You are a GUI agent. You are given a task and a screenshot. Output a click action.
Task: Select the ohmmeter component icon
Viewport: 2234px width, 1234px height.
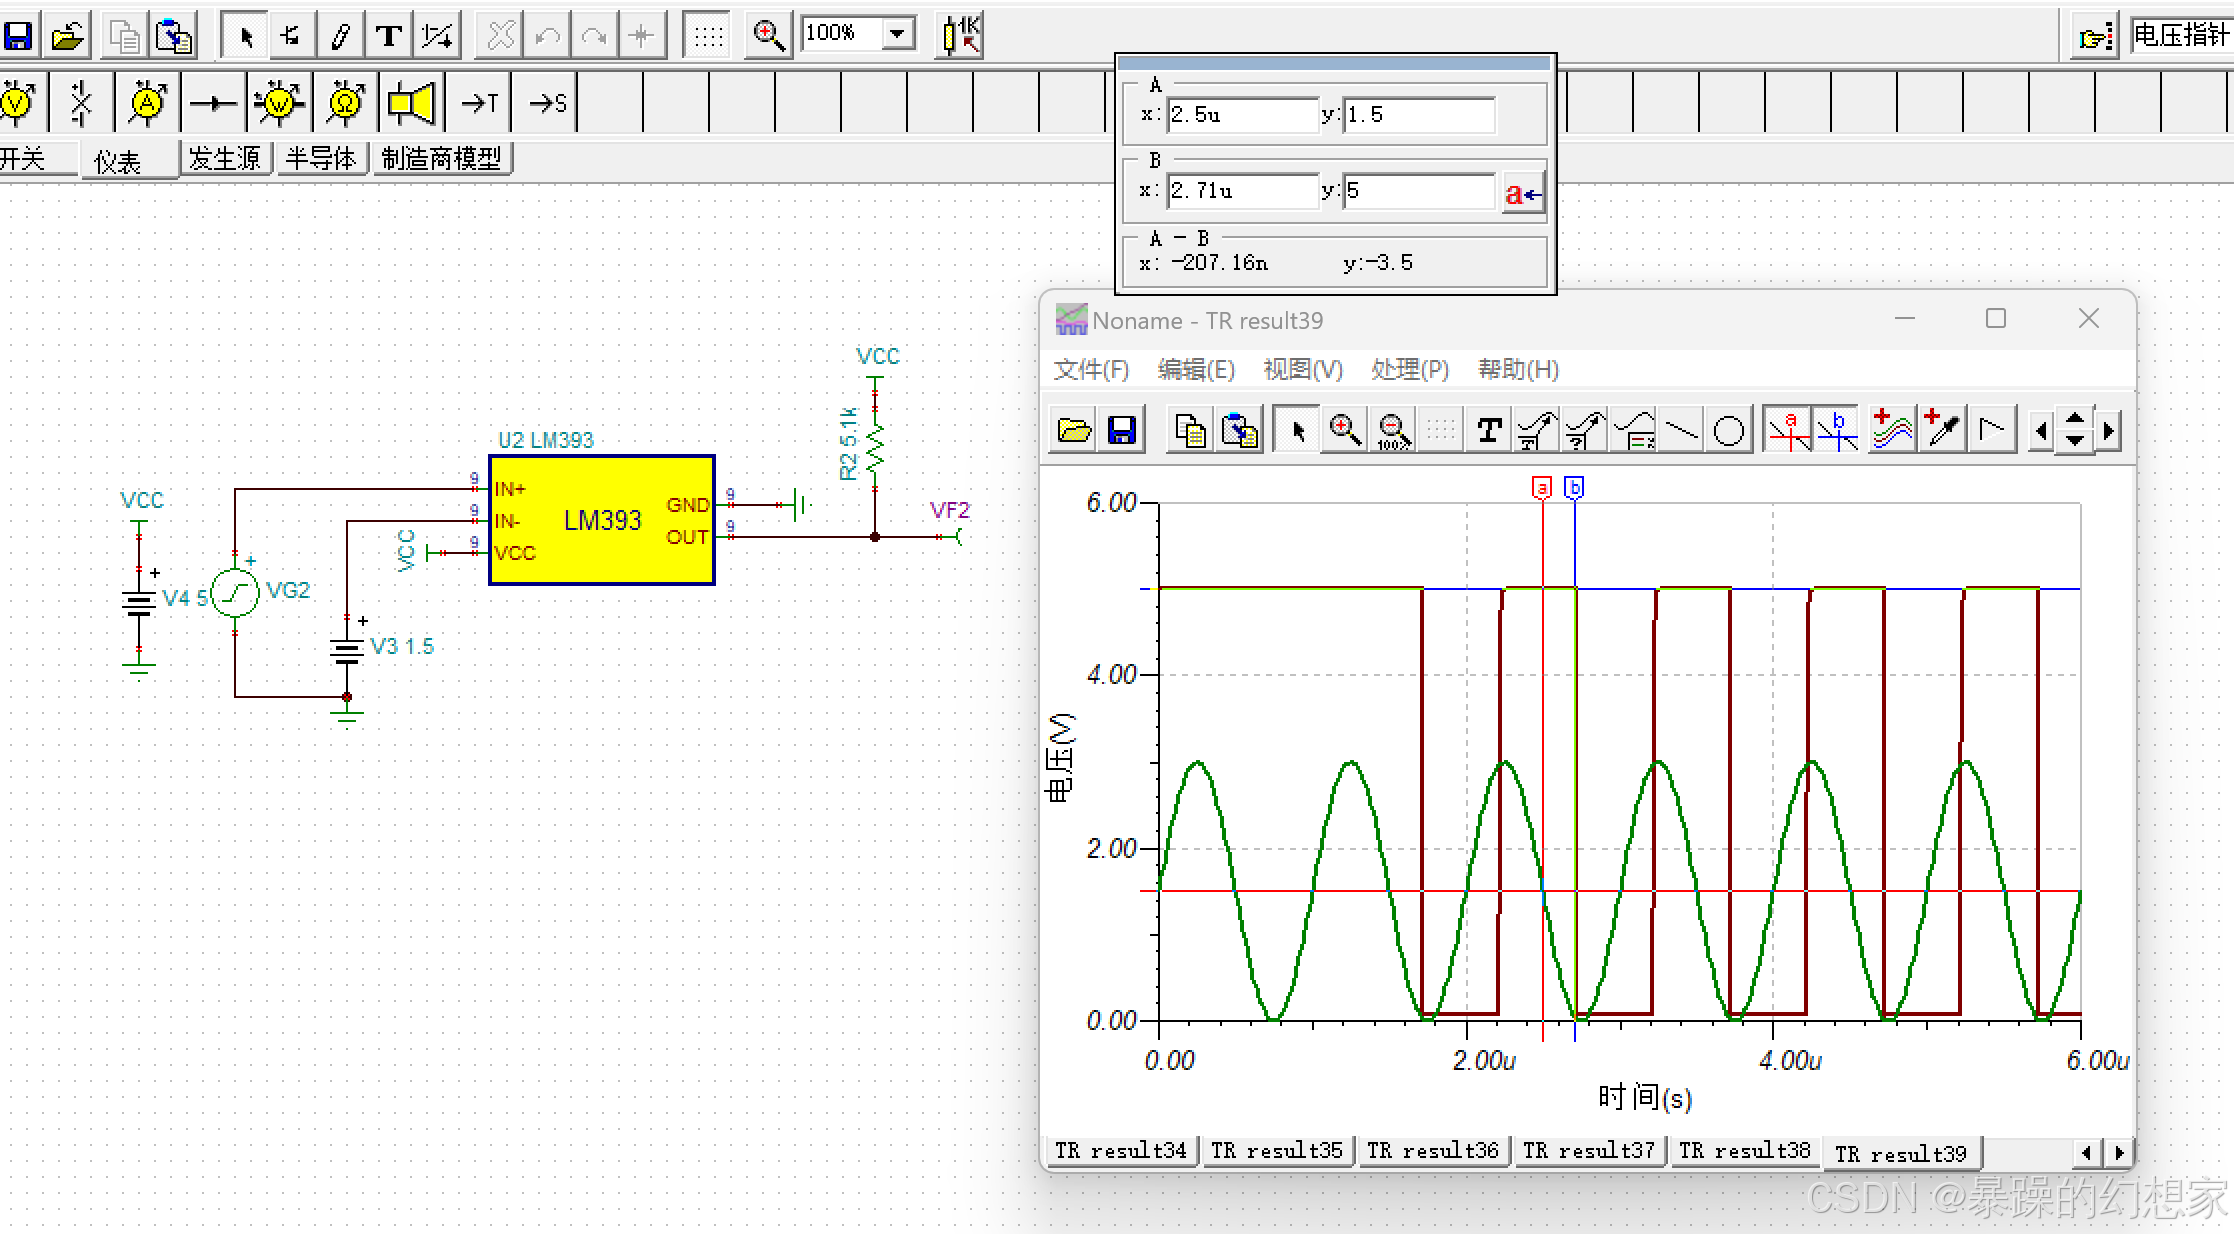tap(345, 103)
